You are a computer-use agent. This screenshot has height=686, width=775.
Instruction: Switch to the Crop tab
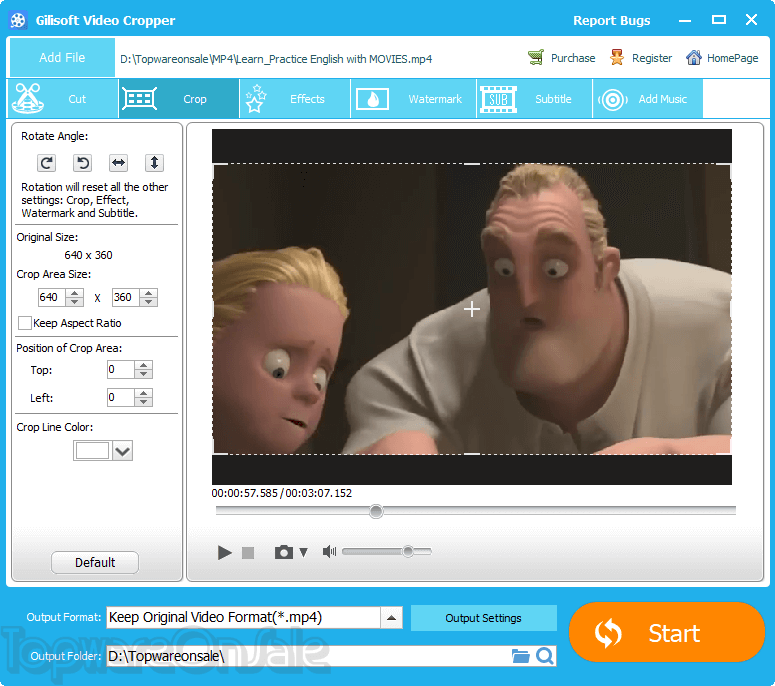[179, 99]
